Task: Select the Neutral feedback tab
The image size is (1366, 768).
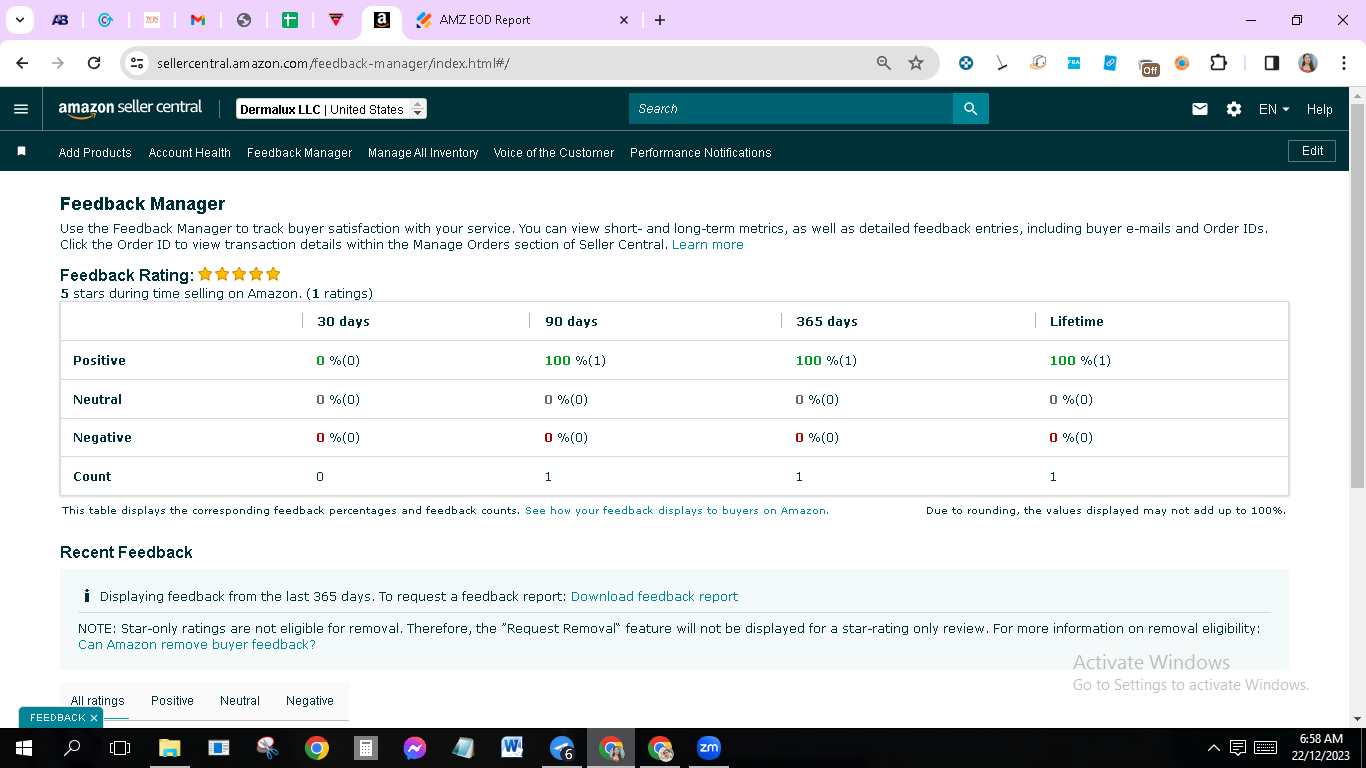Action: (x=240, y=701)
